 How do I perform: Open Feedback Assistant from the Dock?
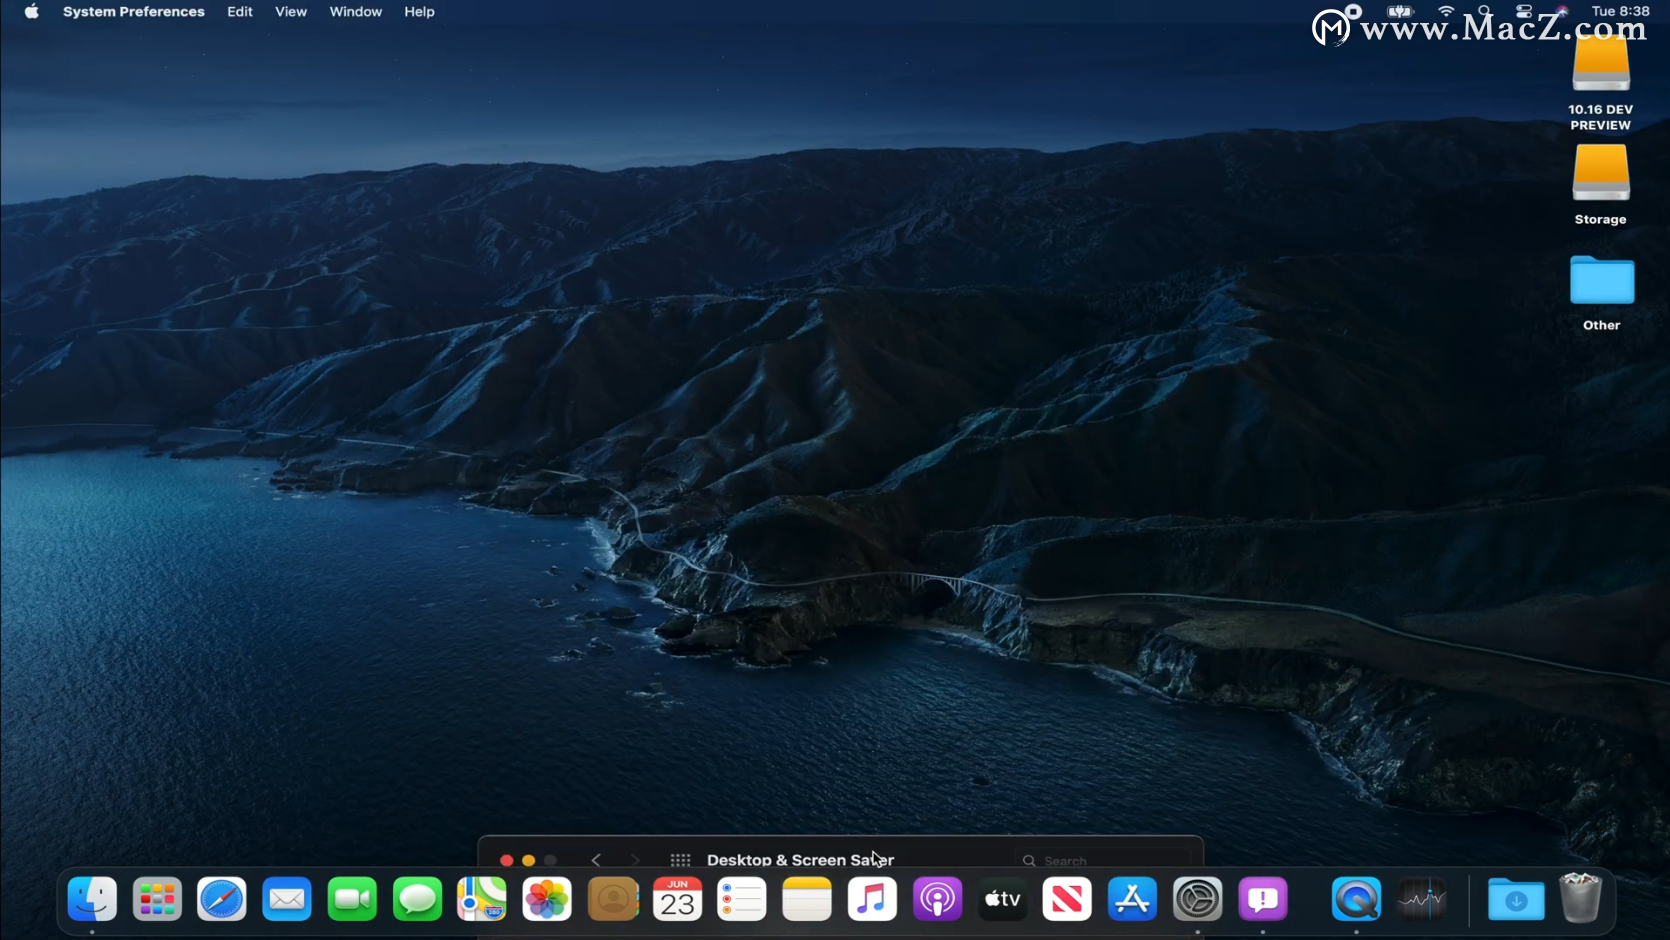1263,899
